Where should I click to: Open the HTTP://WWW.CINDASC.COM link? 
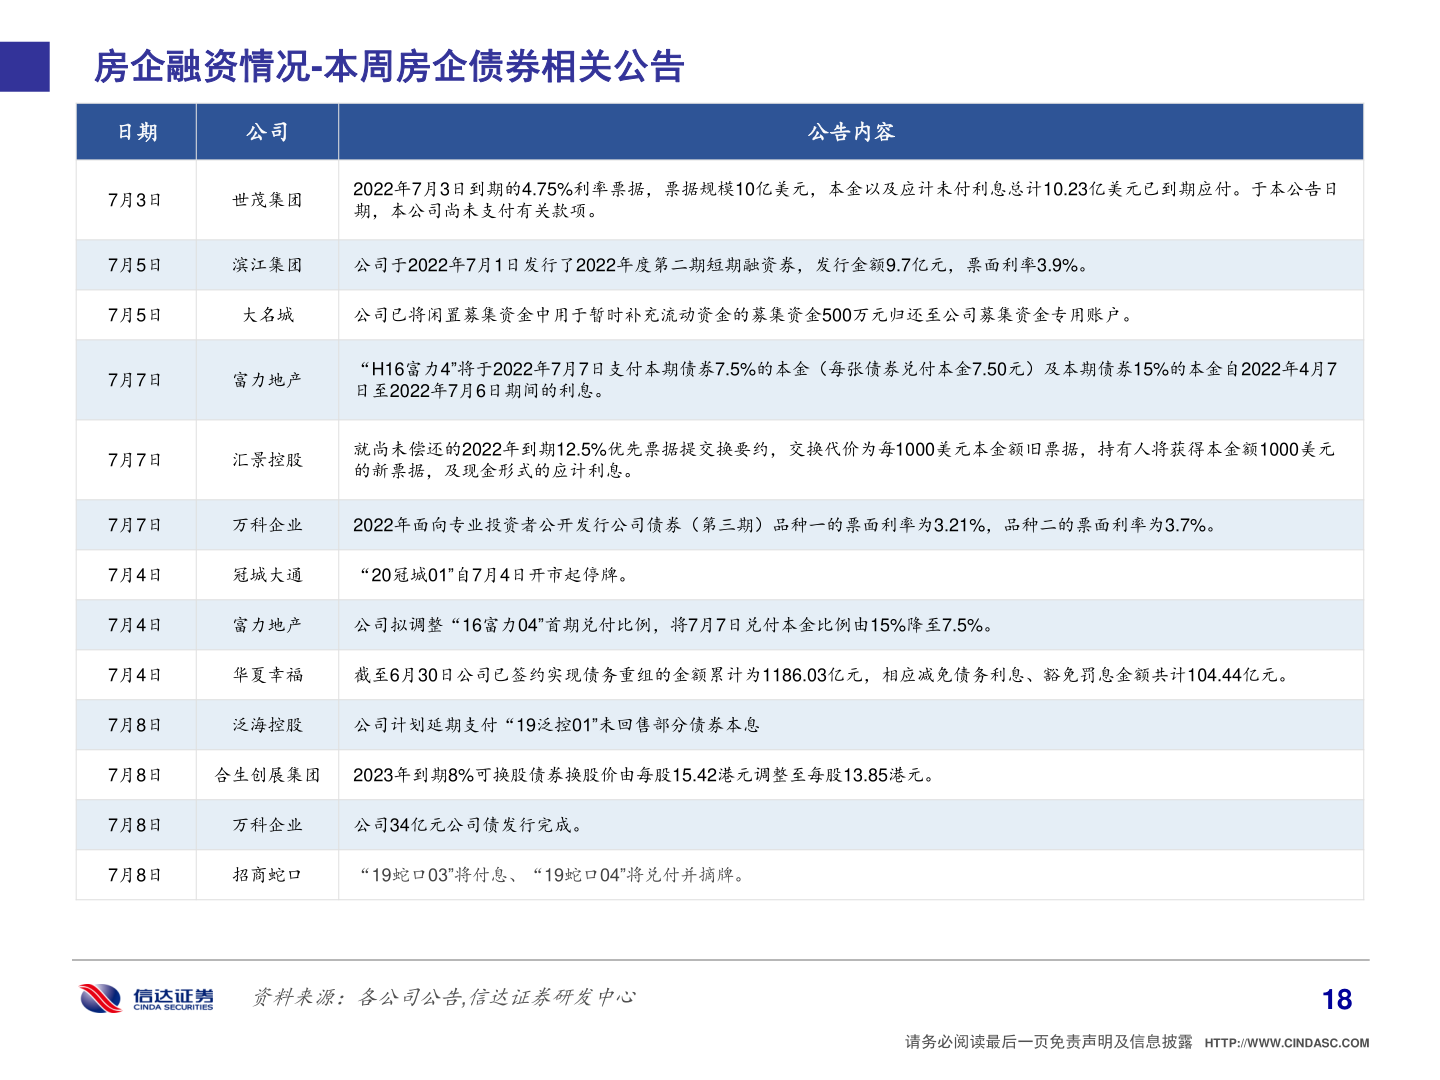1287,1043
